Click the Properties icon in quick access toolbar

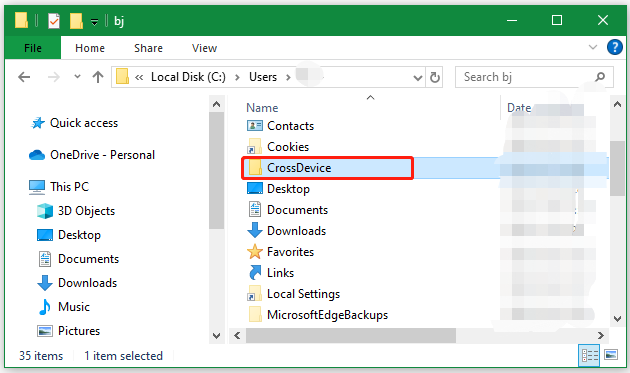point(54,20)
